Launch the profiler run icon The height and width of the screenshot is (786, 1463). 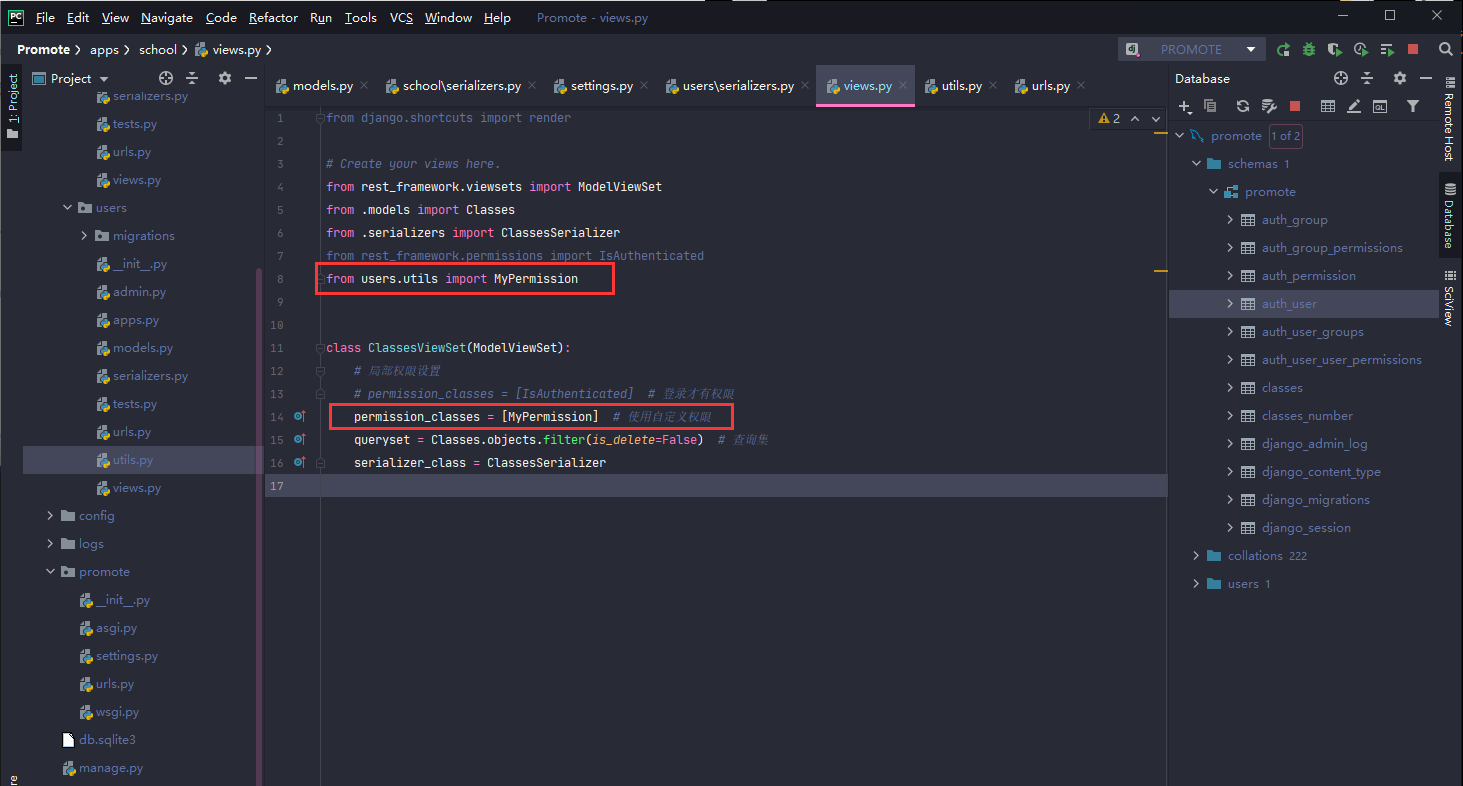[x=1361, y=49]
